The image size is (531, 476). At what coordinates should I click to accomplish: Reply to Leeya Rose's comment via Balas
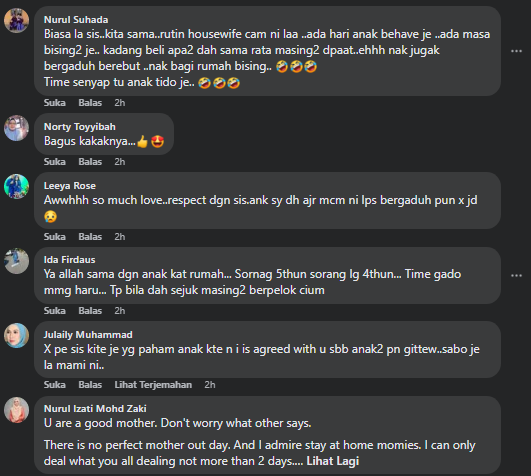pyautogui.click(x=90, y=236)
